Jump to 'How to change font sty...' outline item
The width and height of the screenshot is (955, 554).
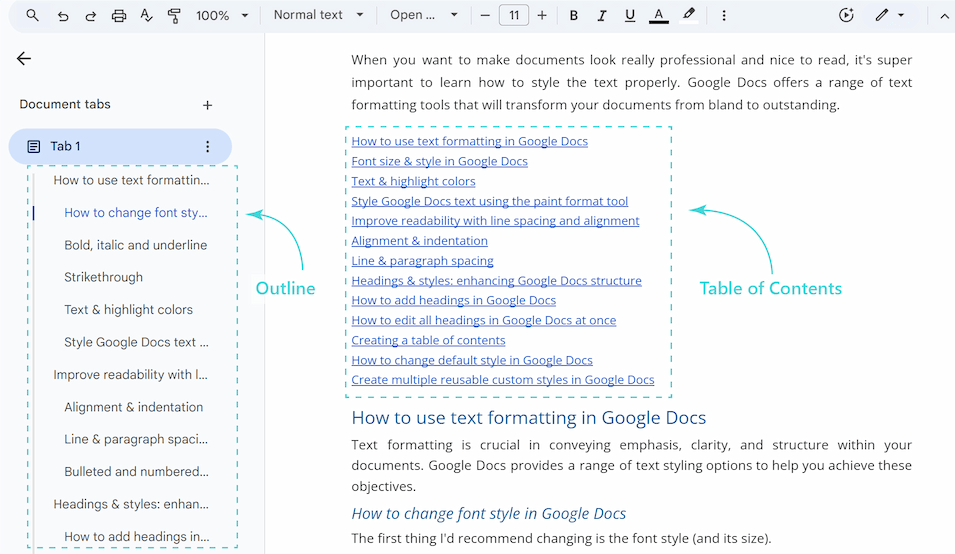tap(136, 212)
